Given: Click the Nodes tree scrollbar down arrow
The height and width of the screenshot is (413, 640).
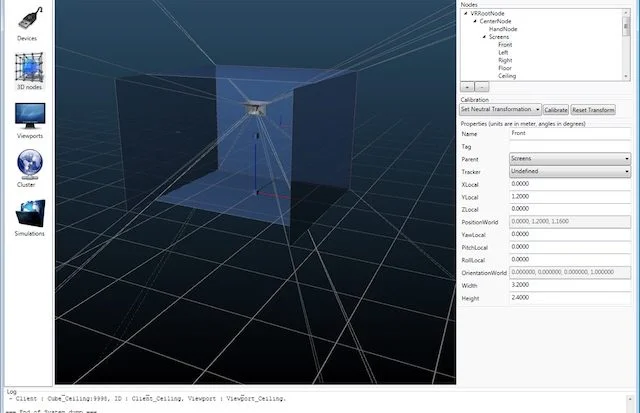Looking at the screenshot, I should click(626, 77).
